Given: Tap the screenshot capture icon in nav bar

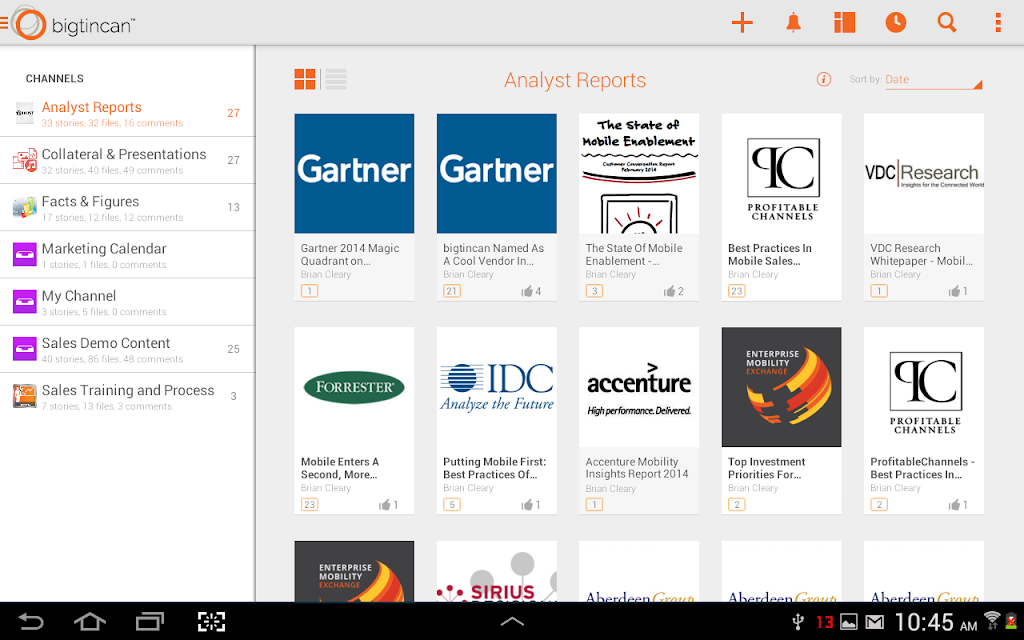Looking at the screenshot, I should 212,622.
